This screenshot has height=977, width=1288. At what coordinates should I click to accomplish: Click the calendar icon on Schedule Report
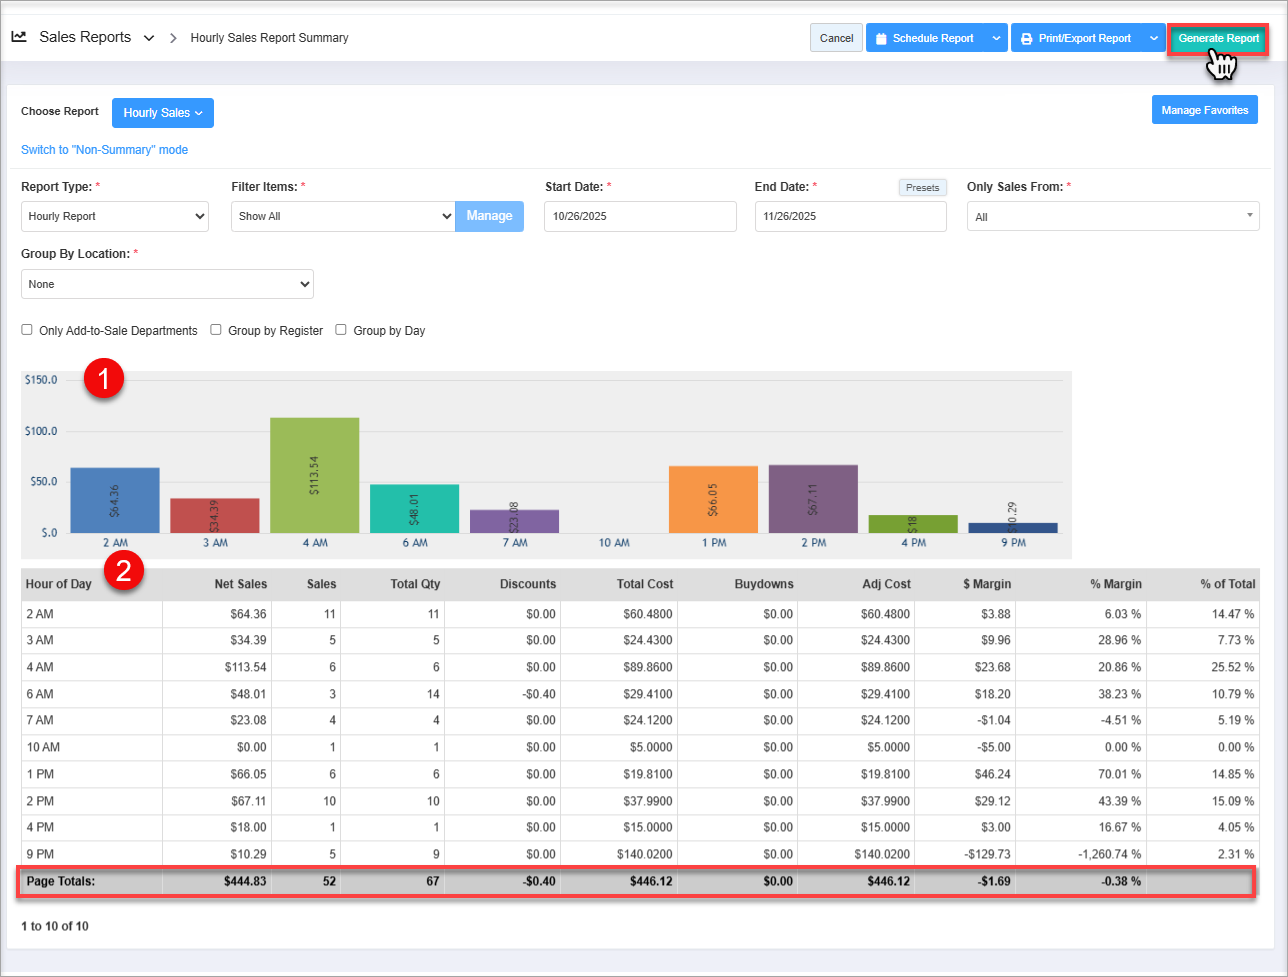[x=881, y=39]
